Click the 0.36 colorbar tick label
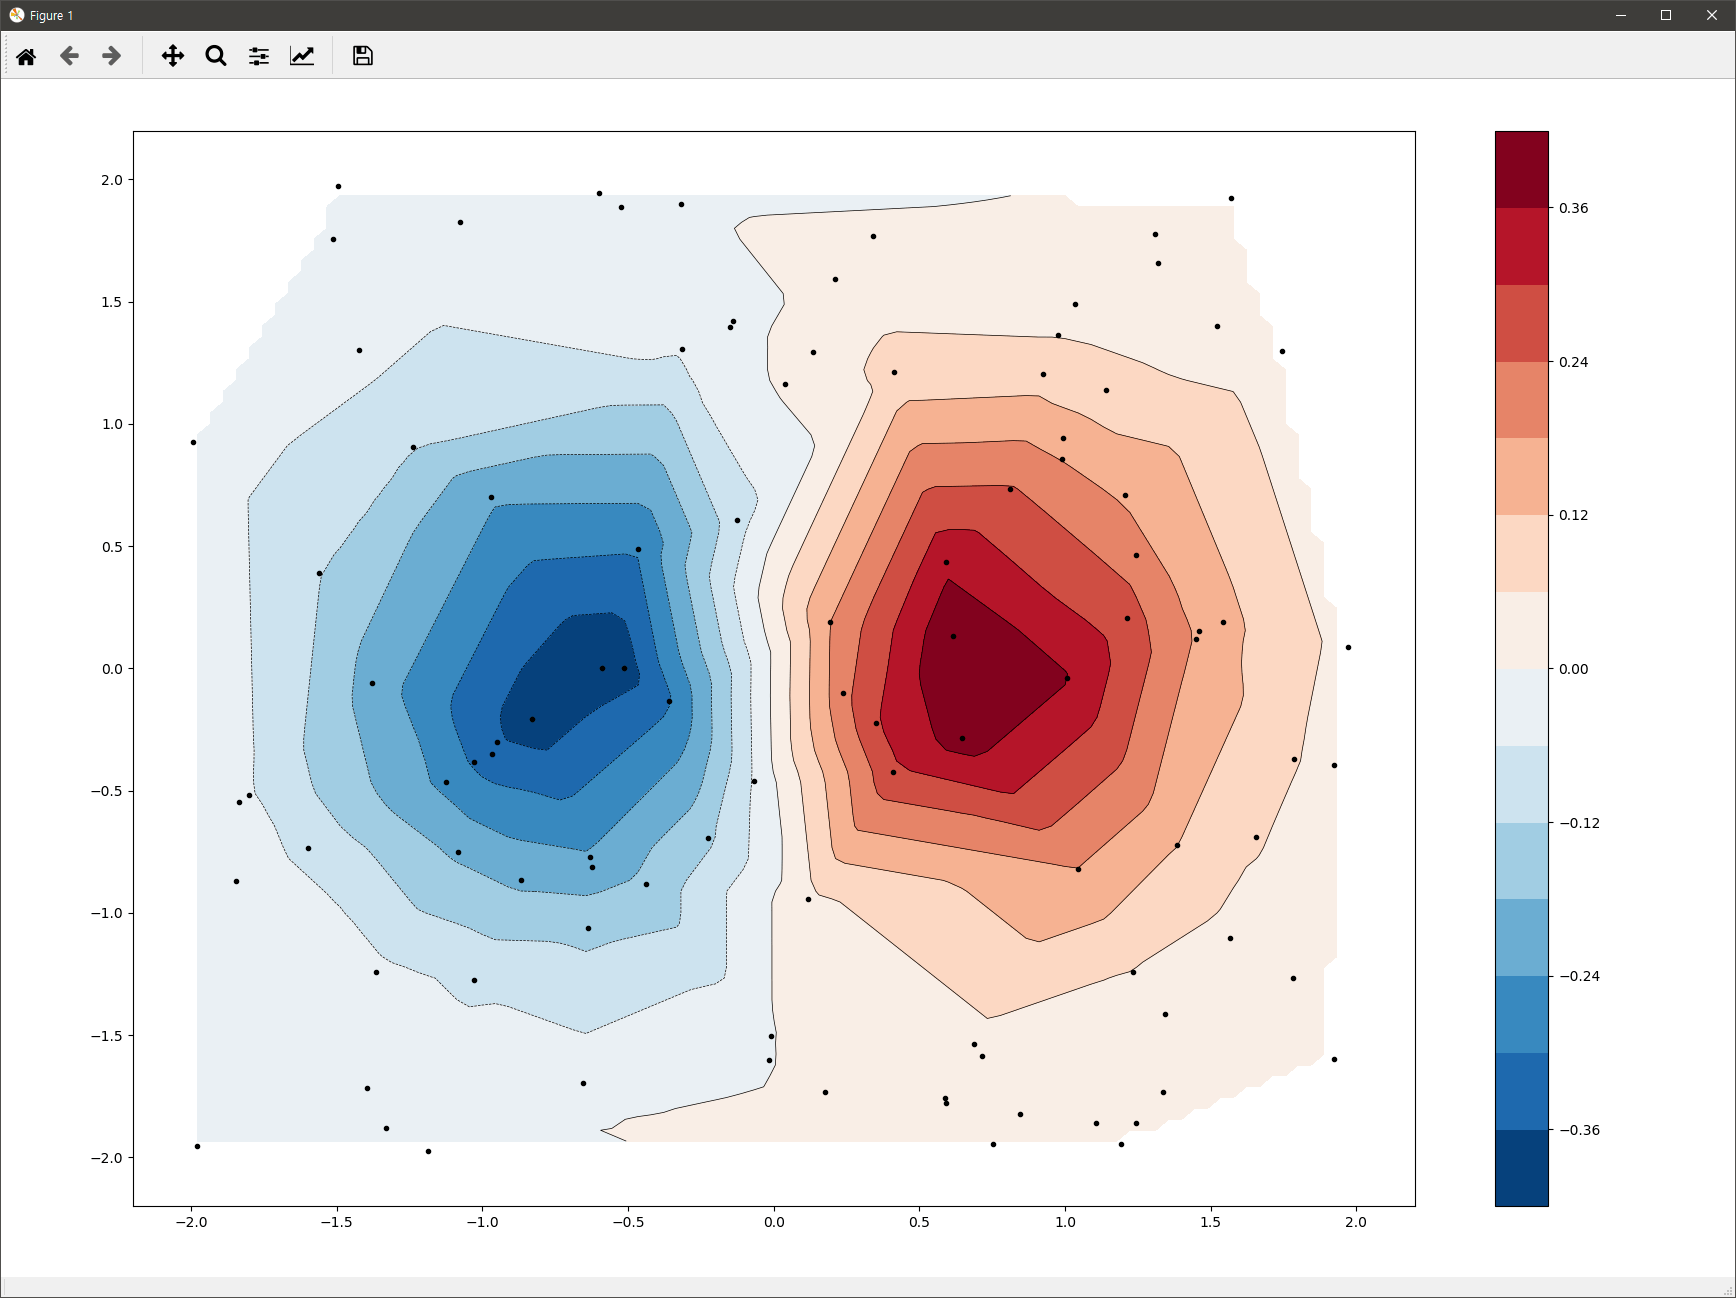The height and width of the screenshot is (1298, 1736). point(1573,208)
